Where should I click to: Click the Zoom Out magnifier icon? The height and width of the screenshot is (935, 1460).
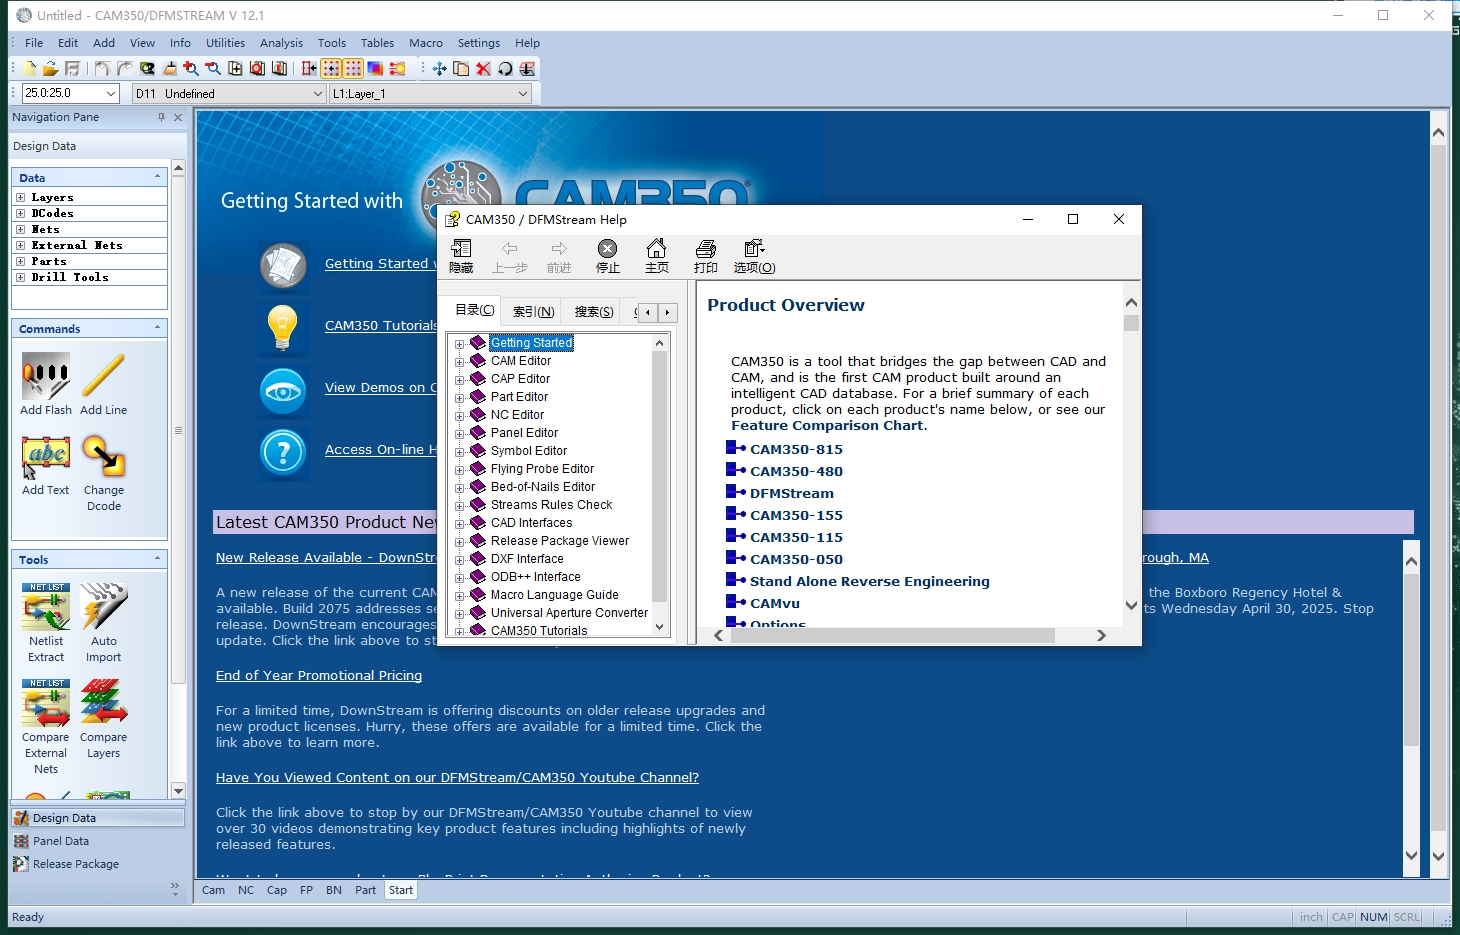pyautogui.click(x=213, y=68)
